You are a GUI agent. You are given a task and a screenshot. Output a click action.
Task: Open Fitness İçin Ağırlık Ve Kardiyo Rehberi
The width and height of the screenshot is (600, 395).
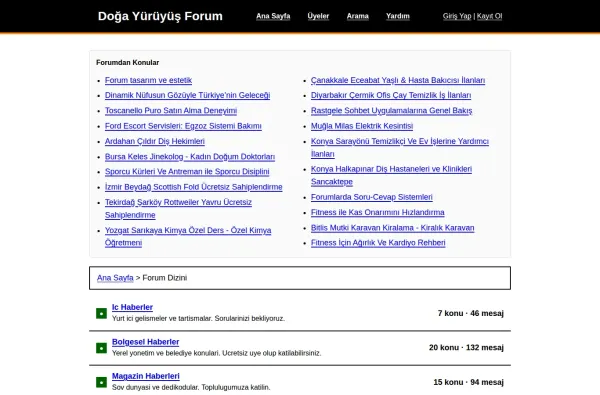[378, 243]
